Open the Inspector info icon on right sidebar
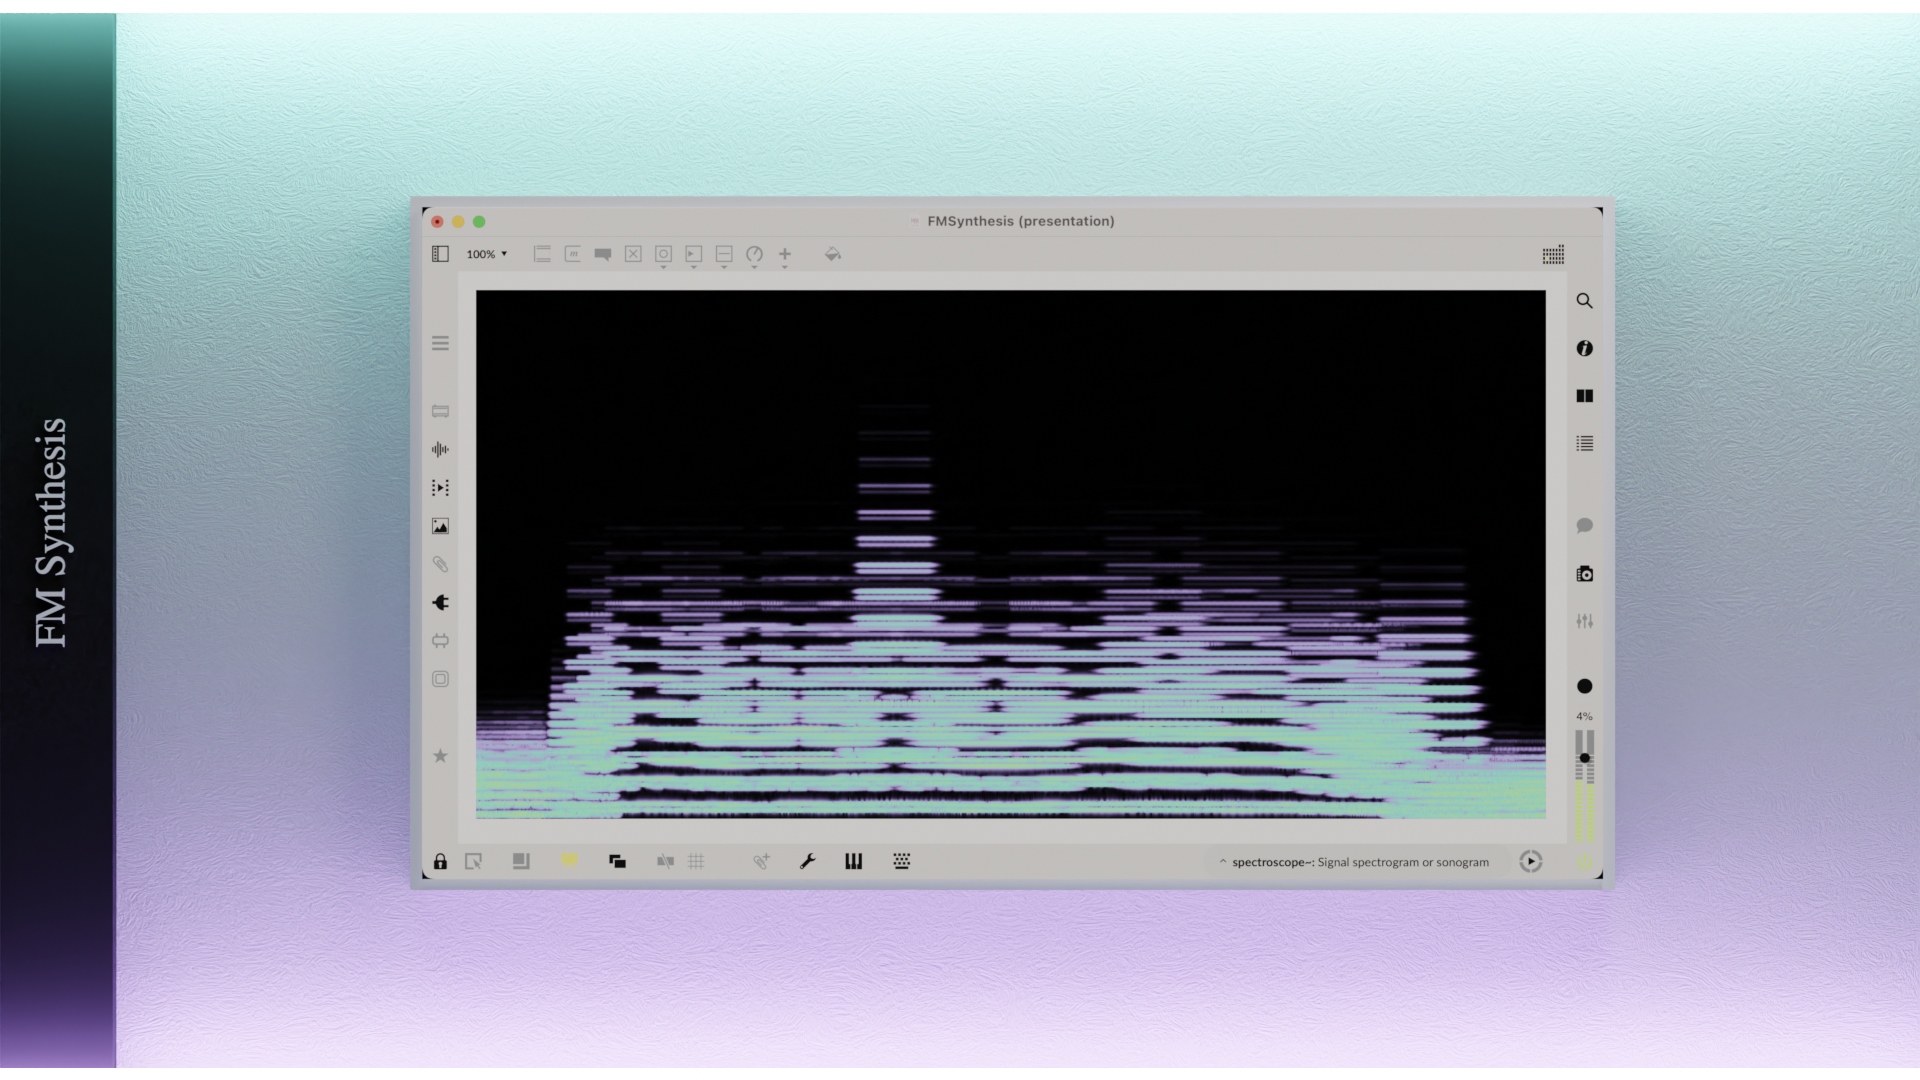1920x1080 pixels. pyautogui.click(x=1585, y=348)
